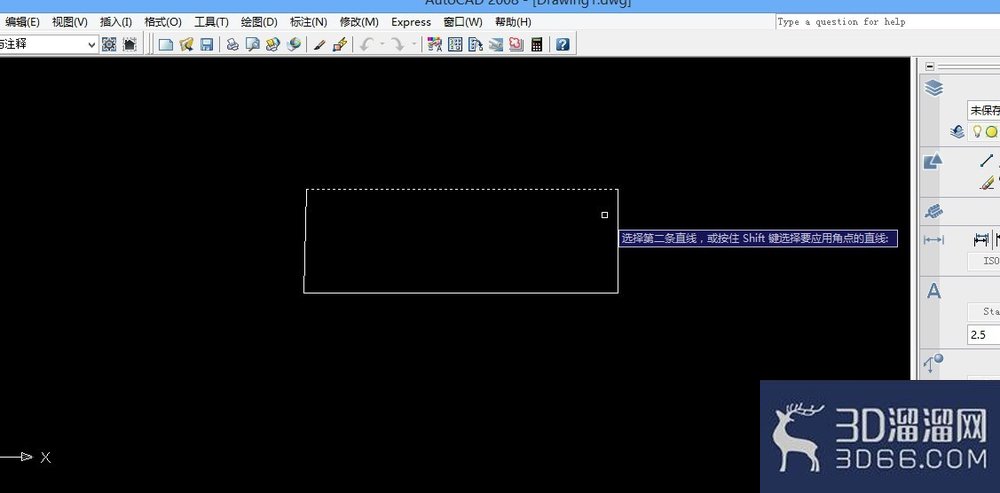The image size is (1000, 493).
Task: Click the 3D DWF globe icon
Action: pos(293,44)
